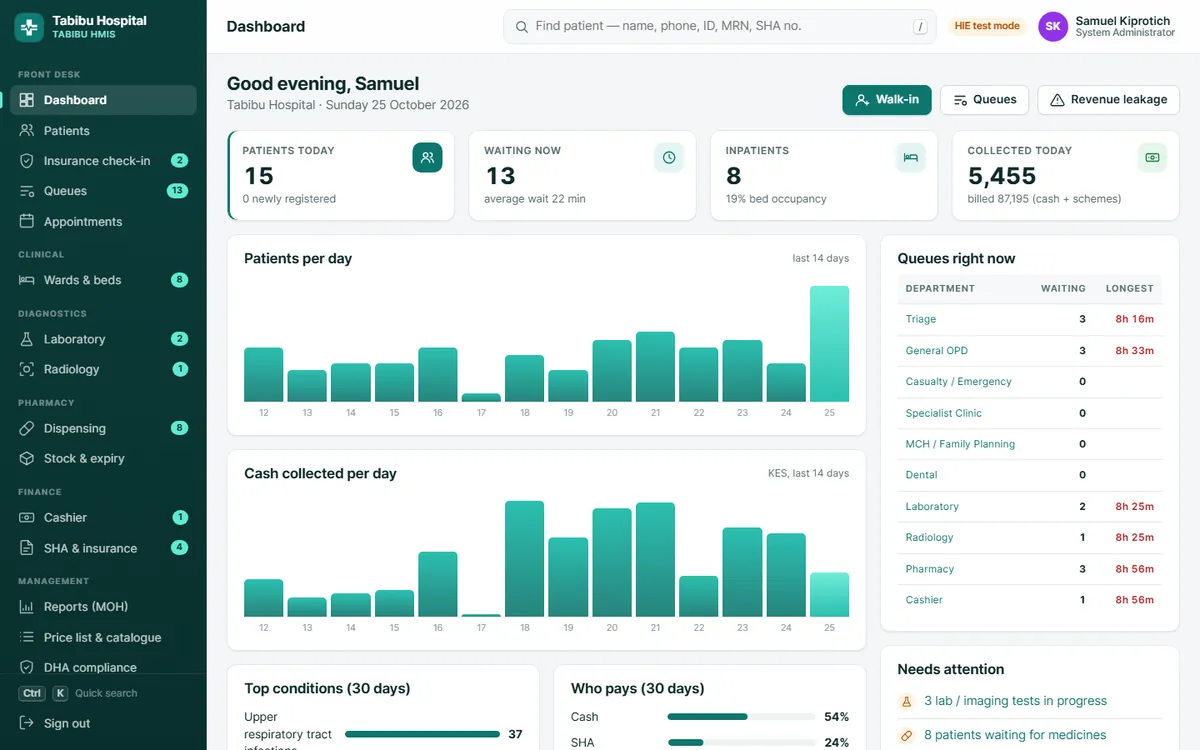
Task: Click the Patients Today card people icon
Action: click(427, 157)
